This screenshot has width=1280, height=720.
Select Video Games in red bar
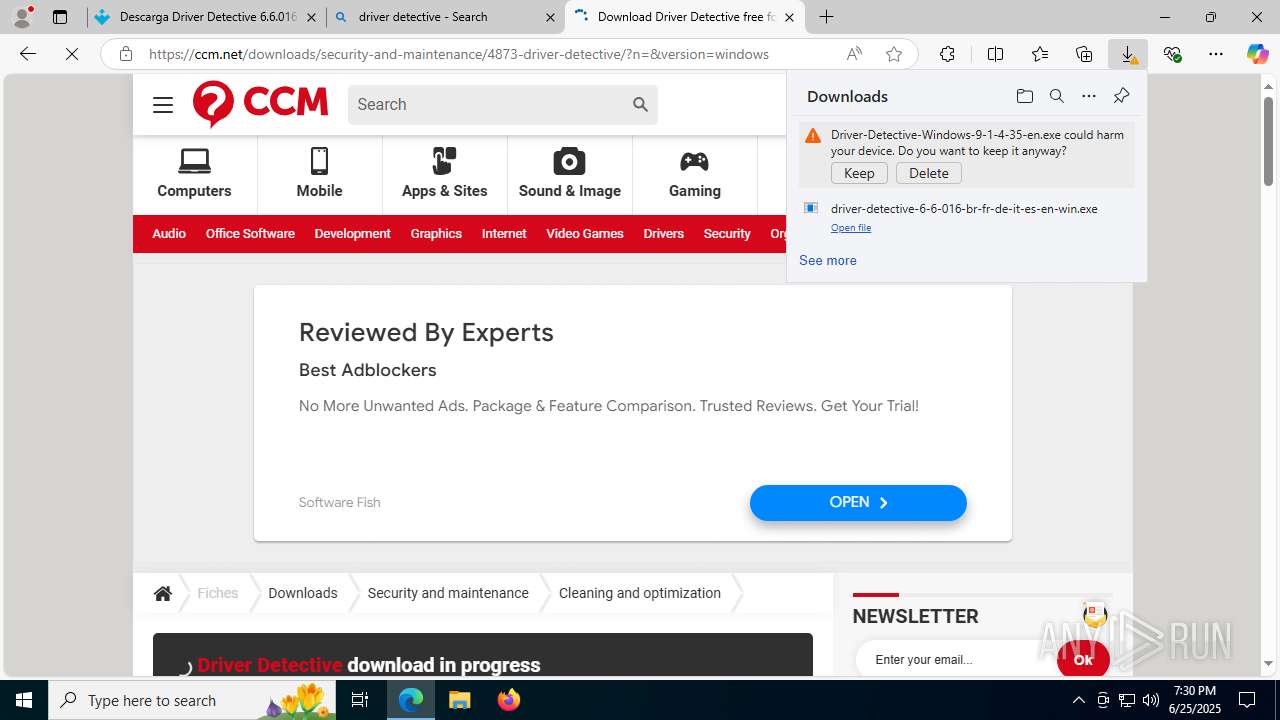585,234
